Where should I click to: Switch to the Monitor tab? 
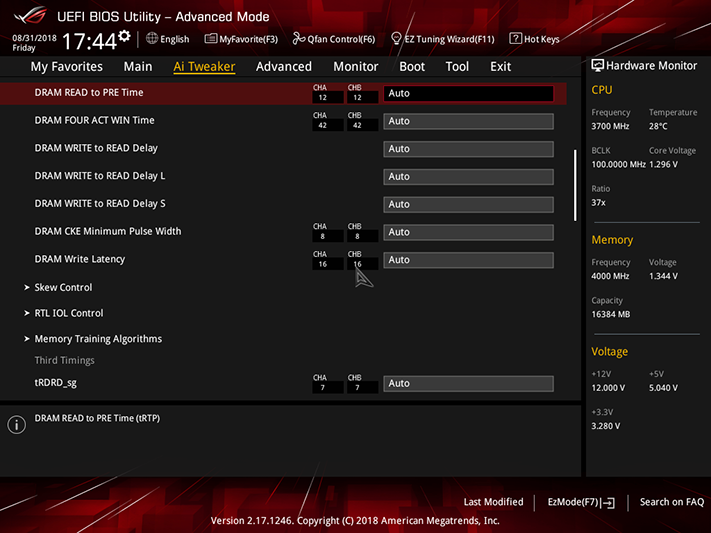(356, 67)
